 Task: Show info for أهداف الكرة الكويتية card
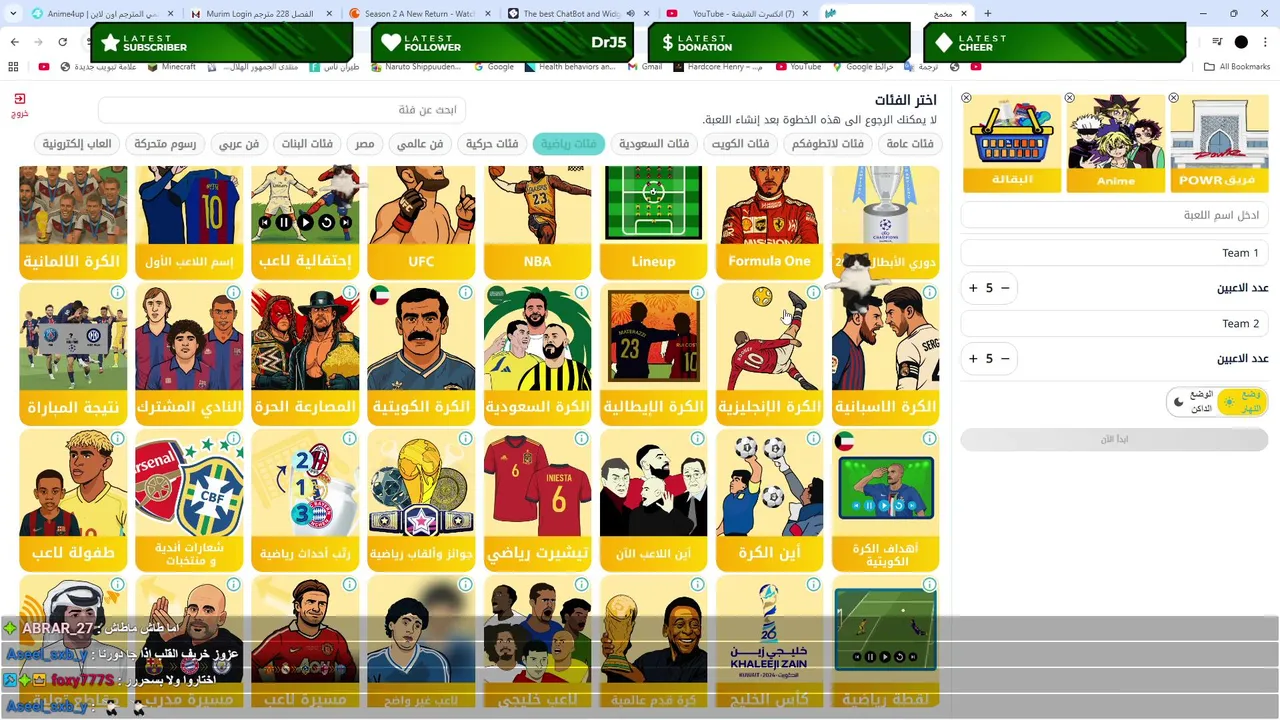[x=929, y=439]
